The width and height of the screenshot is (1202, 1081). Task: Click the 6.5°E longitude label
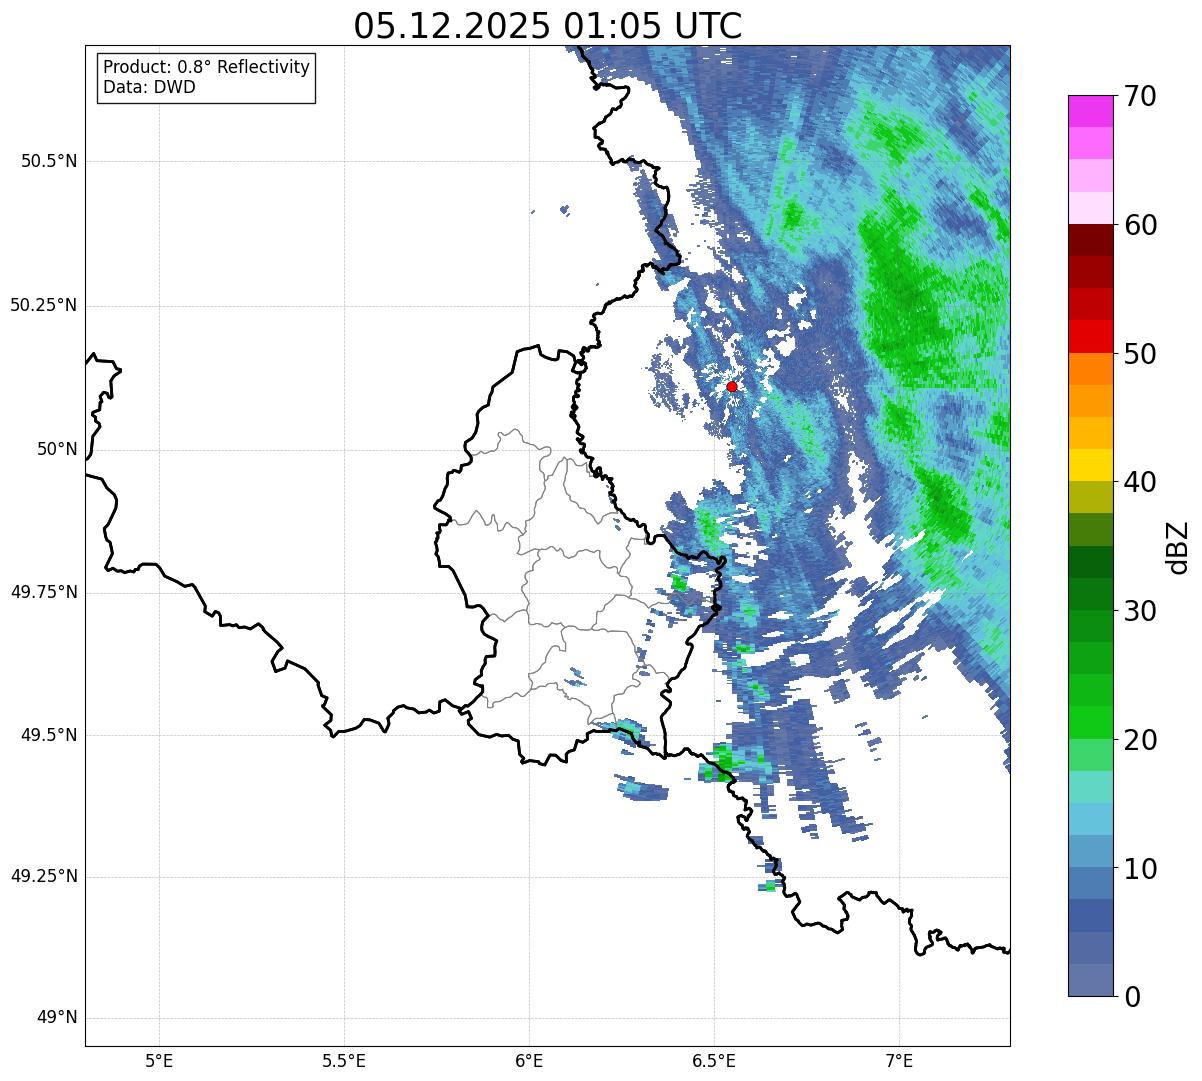tap(714, 1060)
